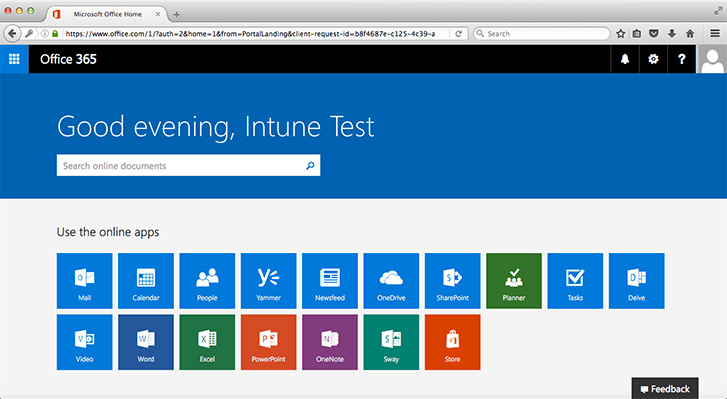
Task: Go to browser home page icon
Action: click(x=690, y=33)
